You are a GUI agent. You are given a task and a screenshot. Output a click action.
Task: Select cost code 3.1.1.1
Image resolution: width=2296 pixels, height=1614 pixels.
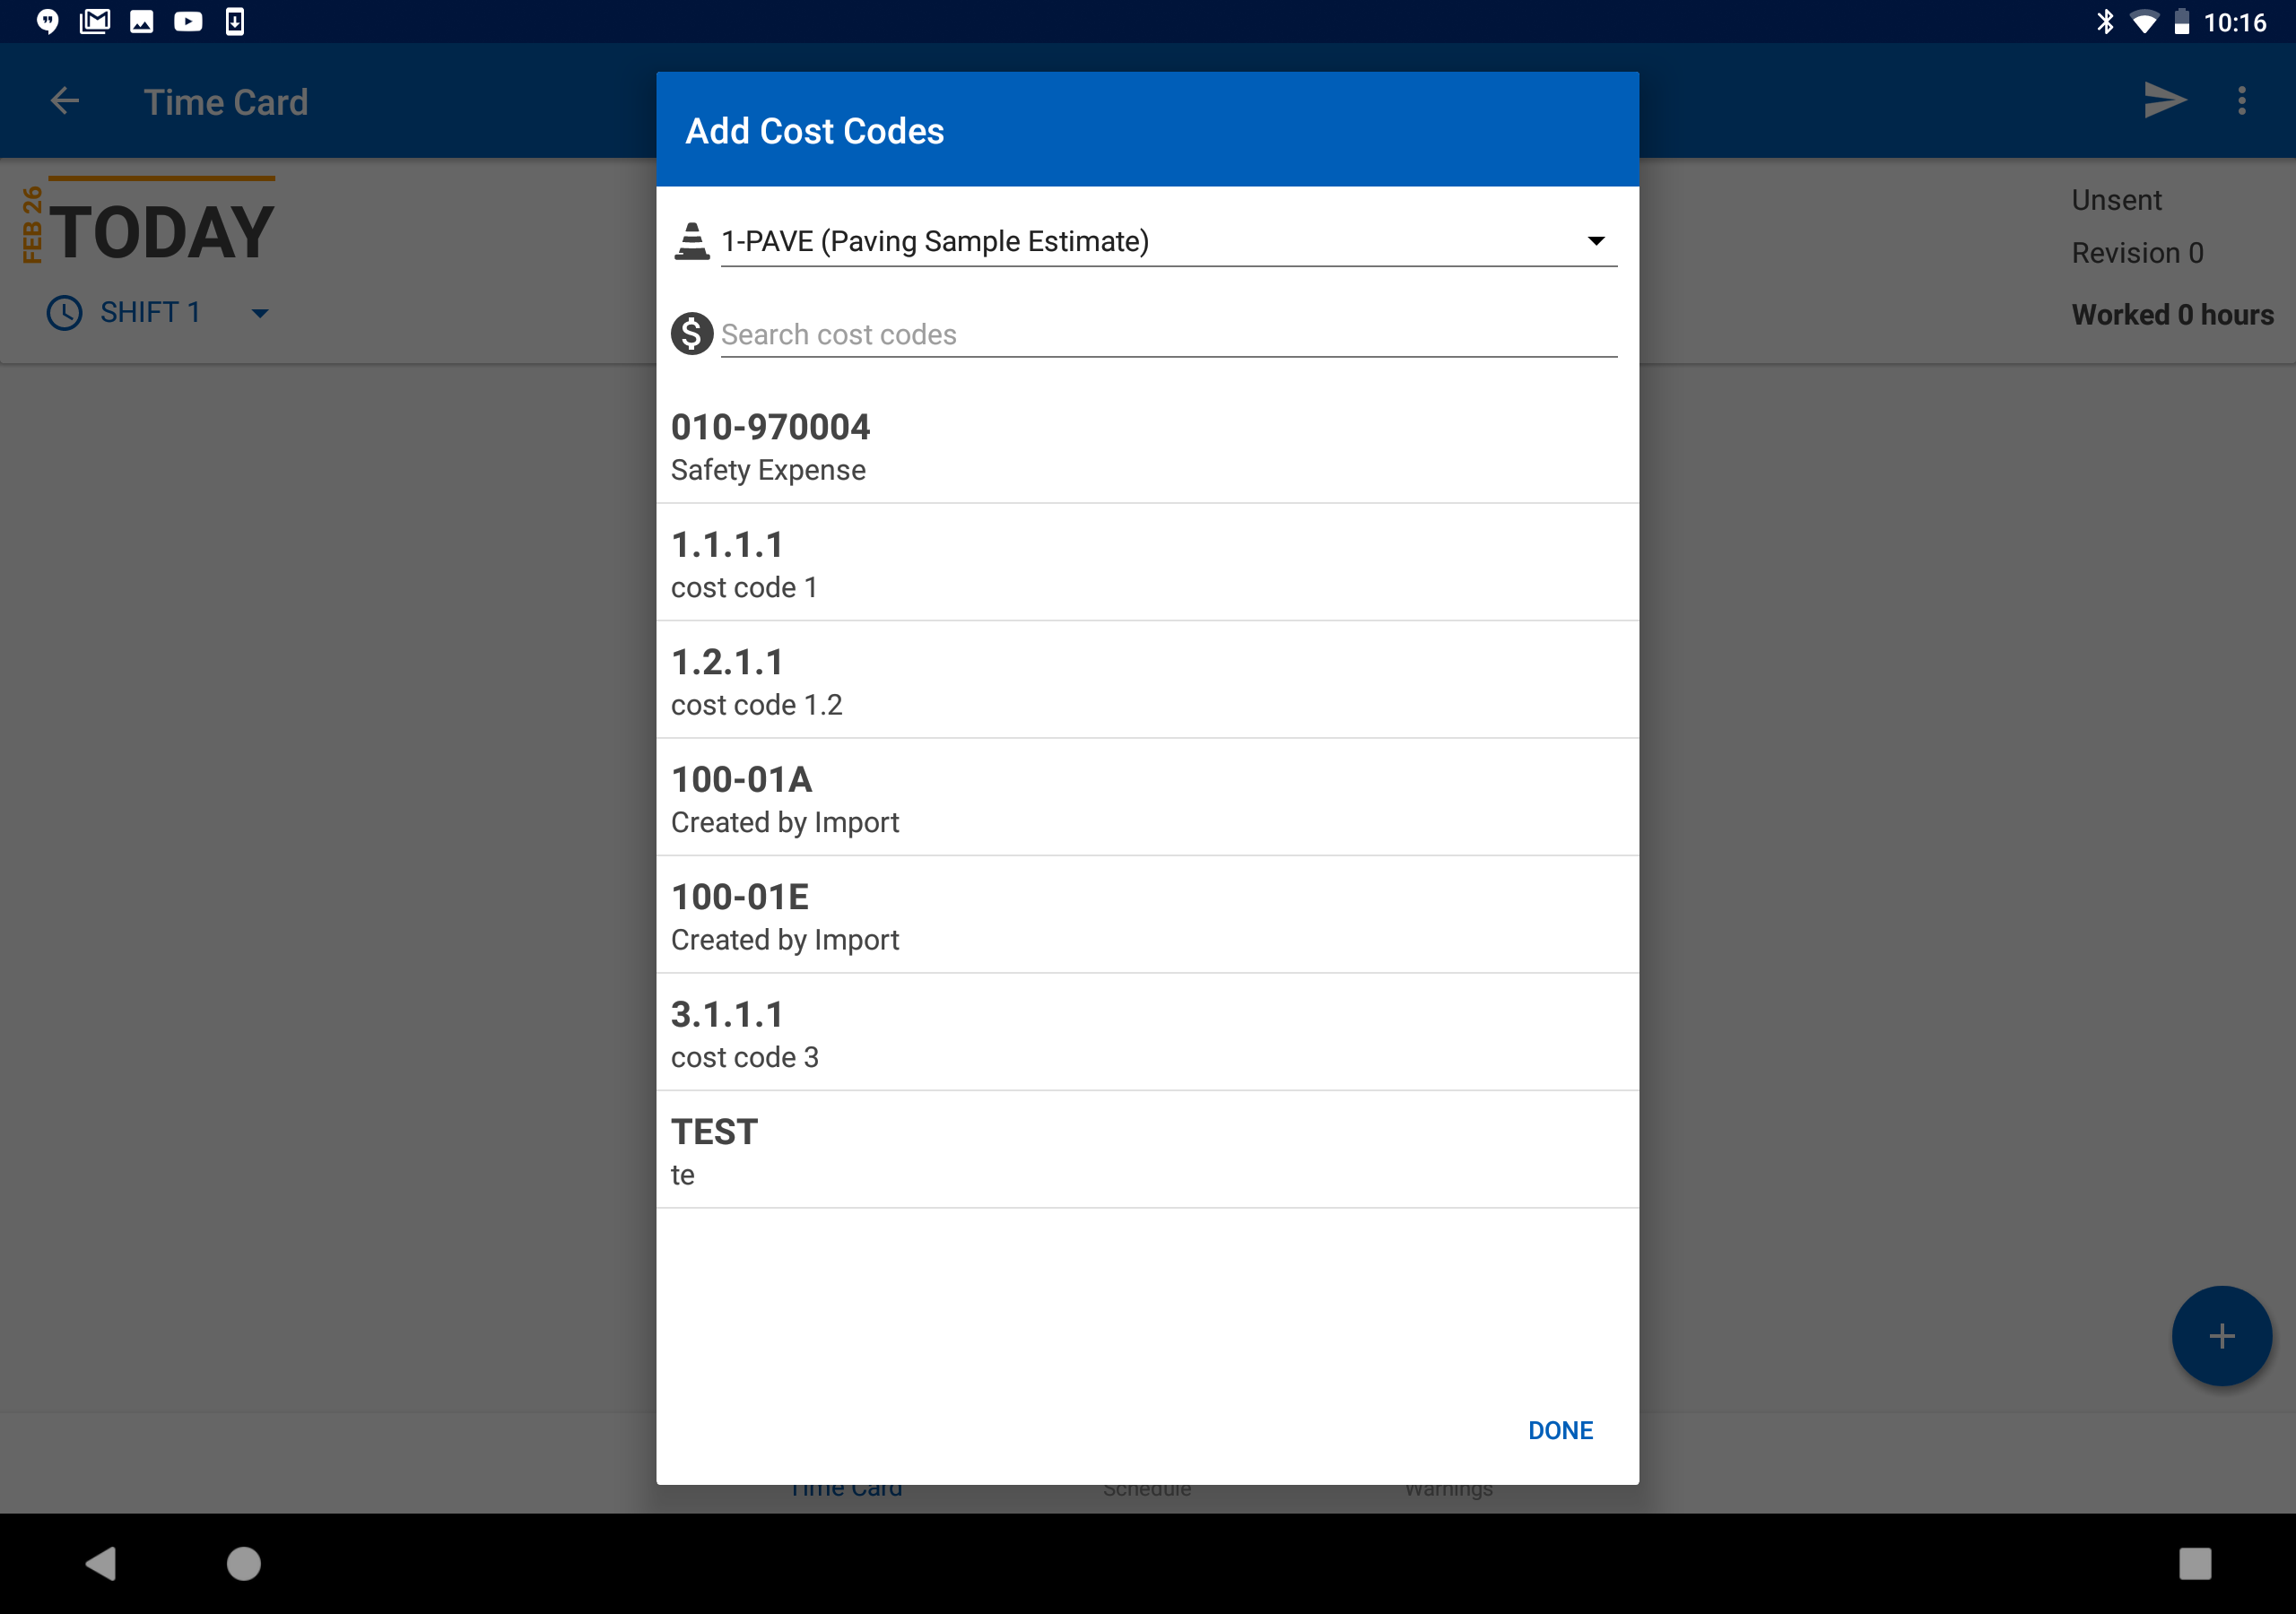click(x=1146, y=1032)
